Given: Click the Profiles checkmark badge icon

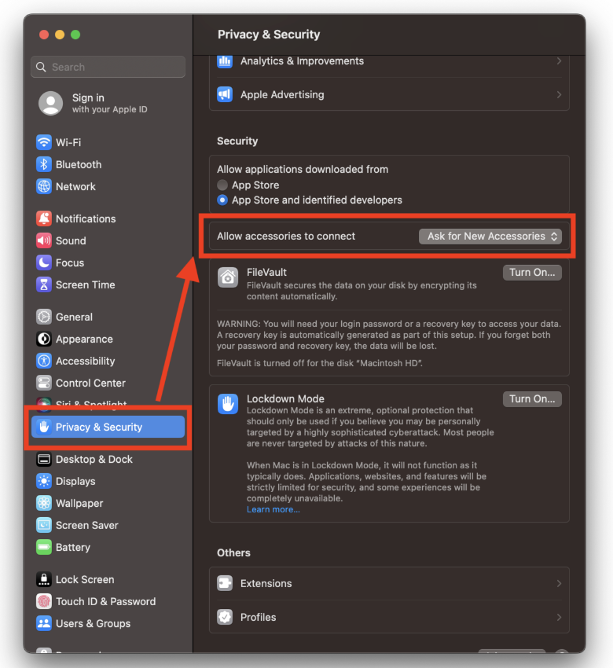Looking at the screenshot, I should click(x=225, y=617).
